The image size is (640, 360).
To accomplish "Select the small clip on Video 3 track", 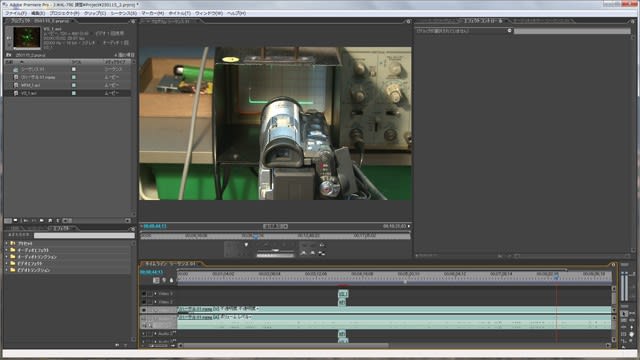I will 343,294.
